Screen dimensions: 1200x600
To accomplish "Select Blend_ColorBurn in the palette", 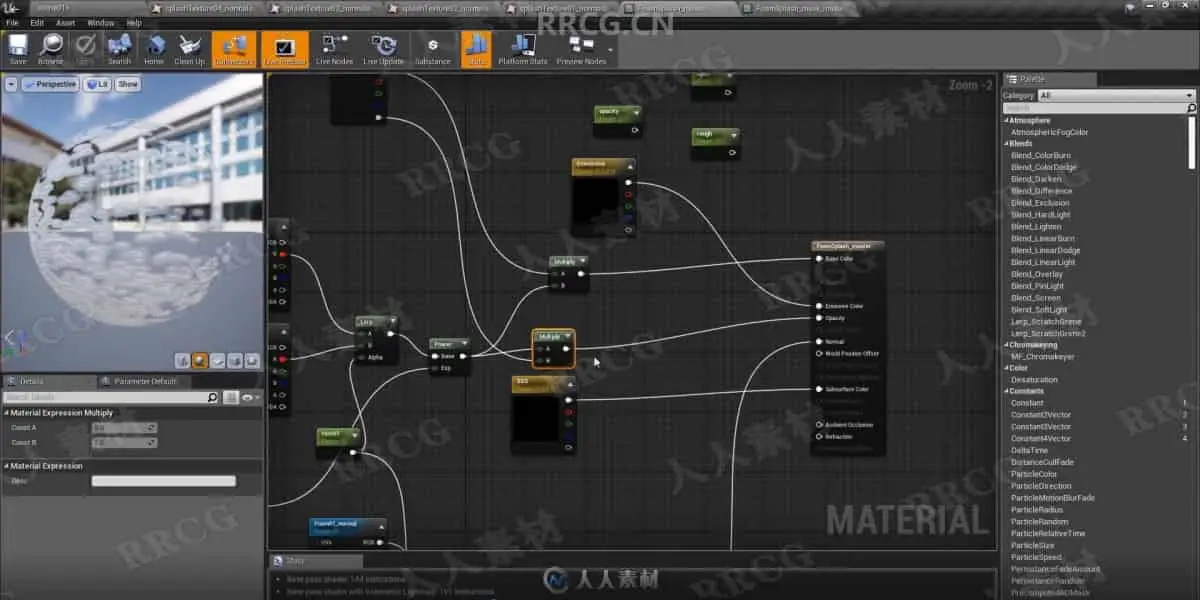I will [1041, 156].
